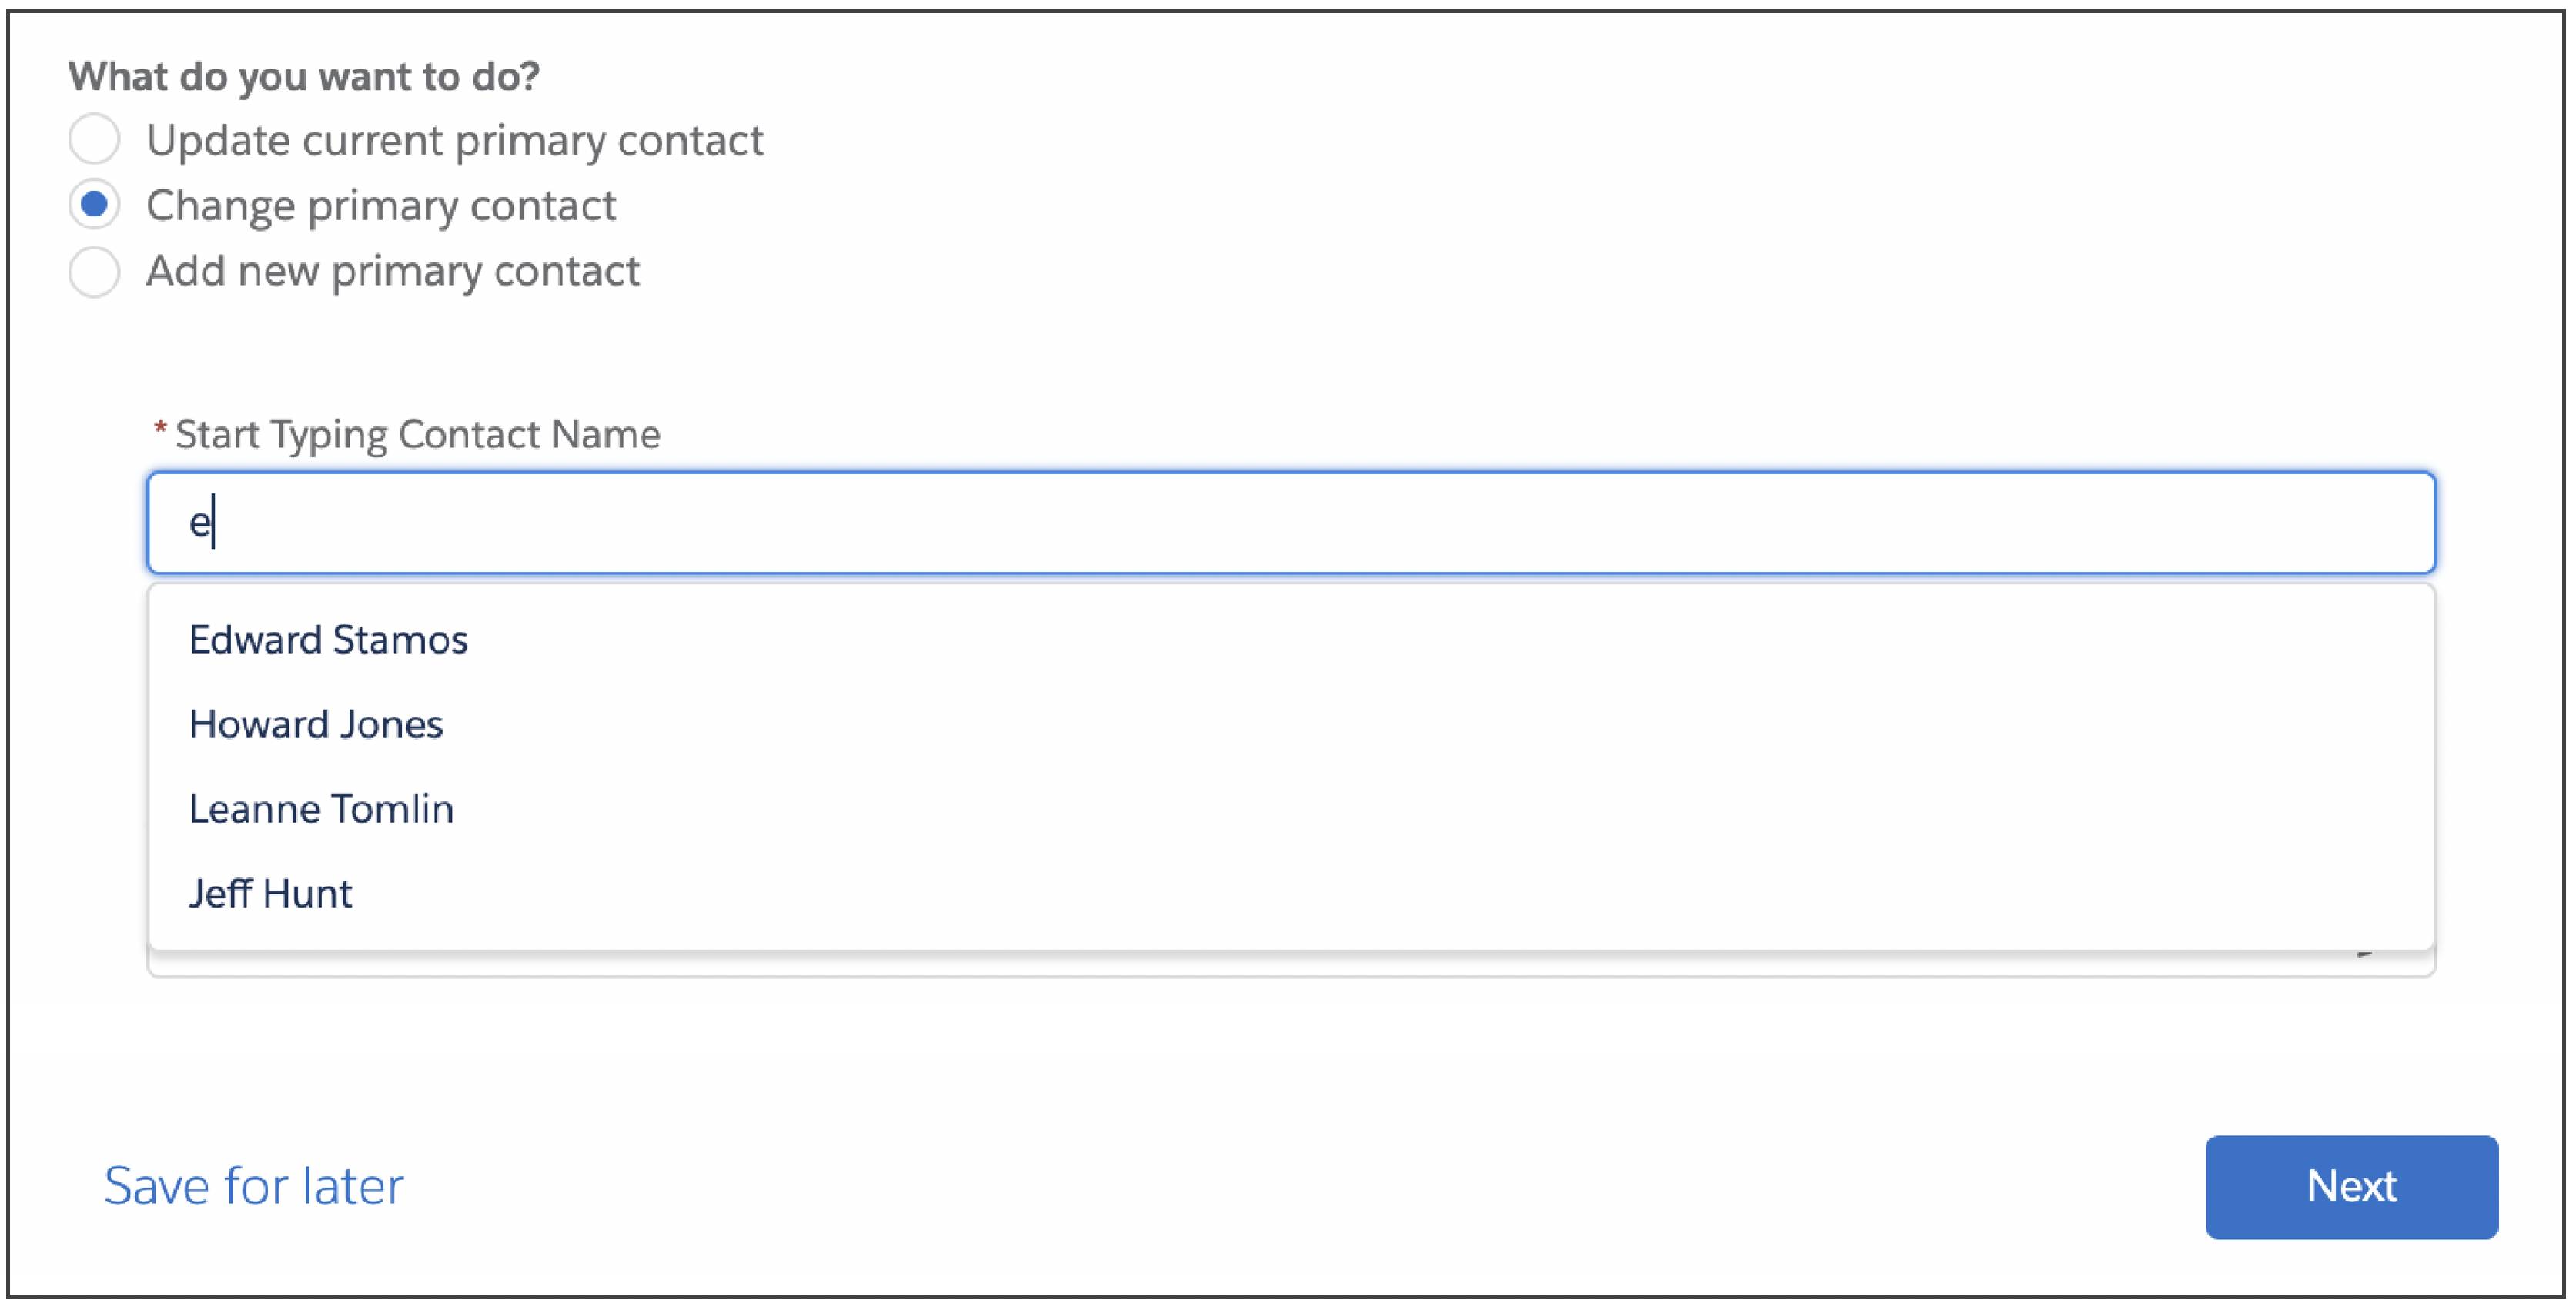
Task: Click the Update current primary contact label text
Action: point(455,140)
